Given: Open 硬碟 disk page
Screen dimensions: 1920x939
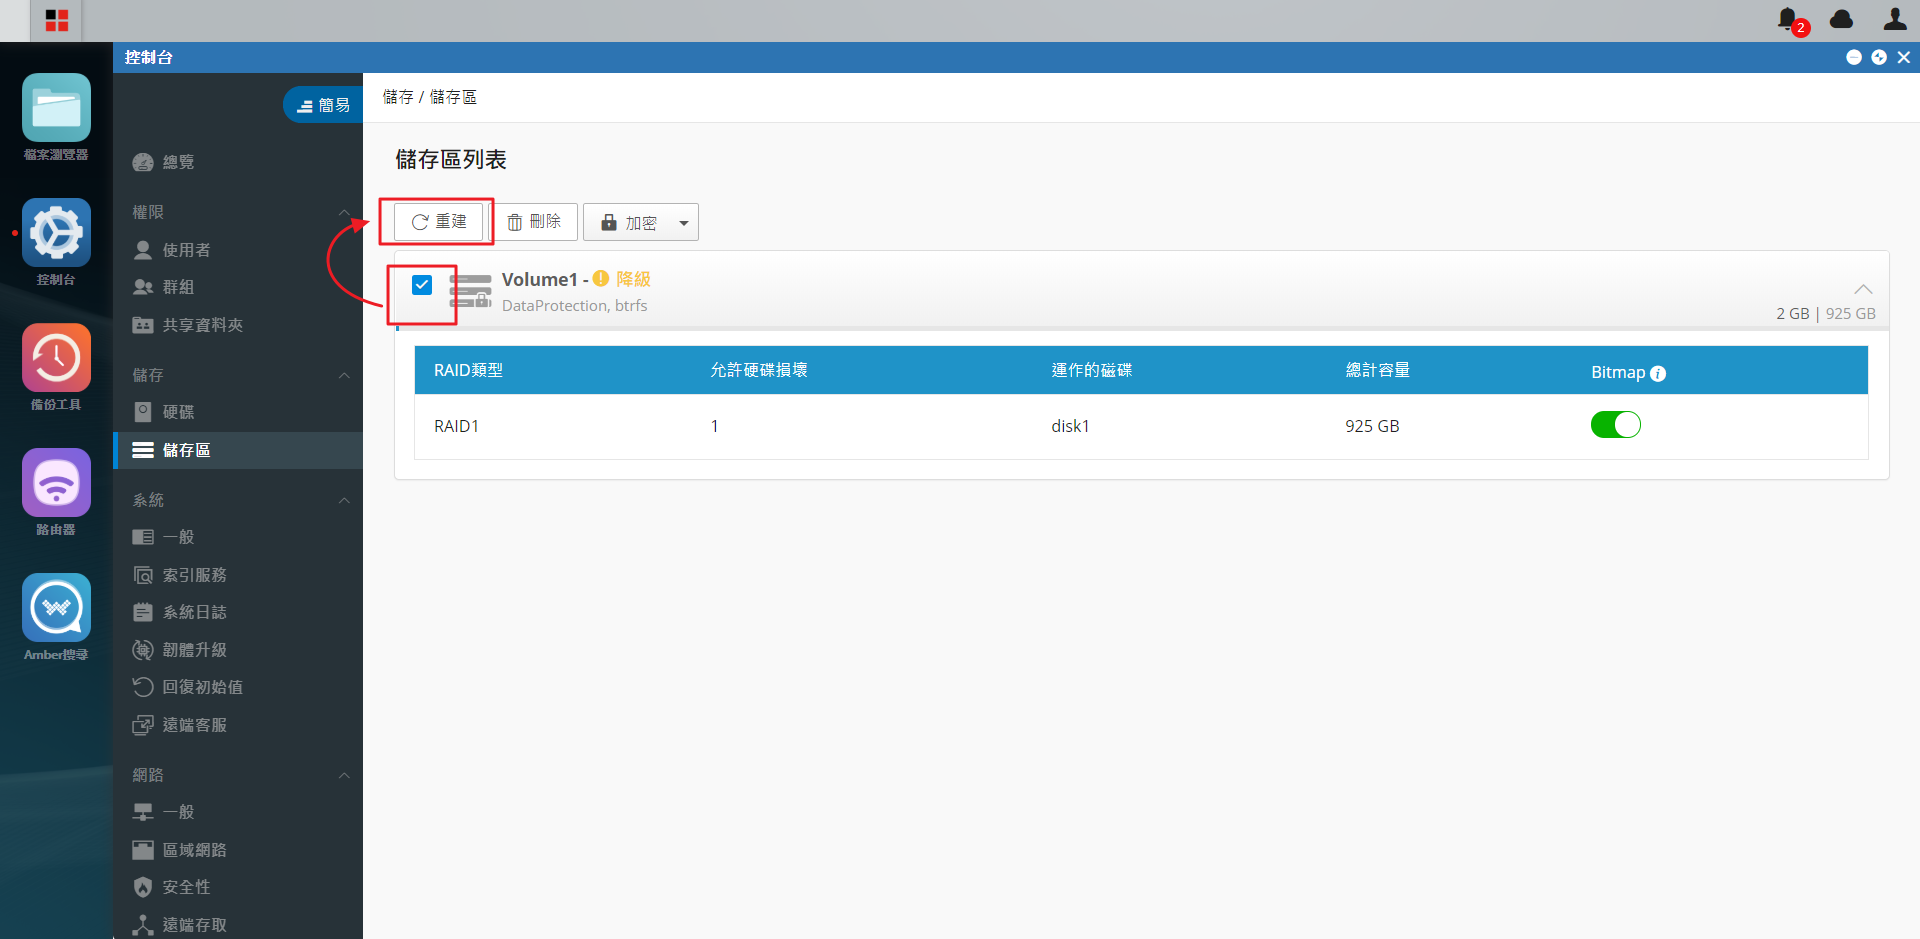Looking at the screenshot, I should pyautogui.click(x=238, y=412).
